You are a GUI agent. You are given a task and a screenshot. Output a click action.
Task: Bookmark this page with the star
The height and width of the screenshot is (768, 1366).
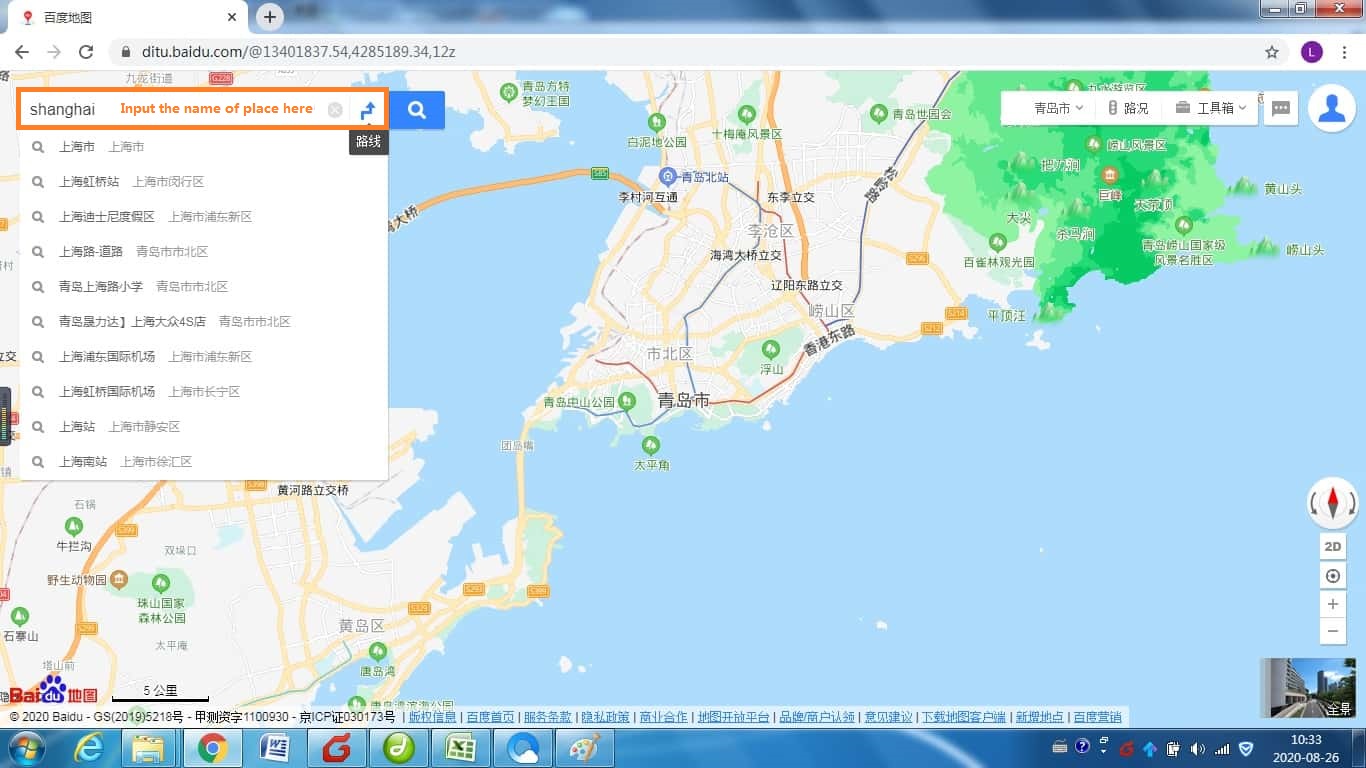point(1272,52)
